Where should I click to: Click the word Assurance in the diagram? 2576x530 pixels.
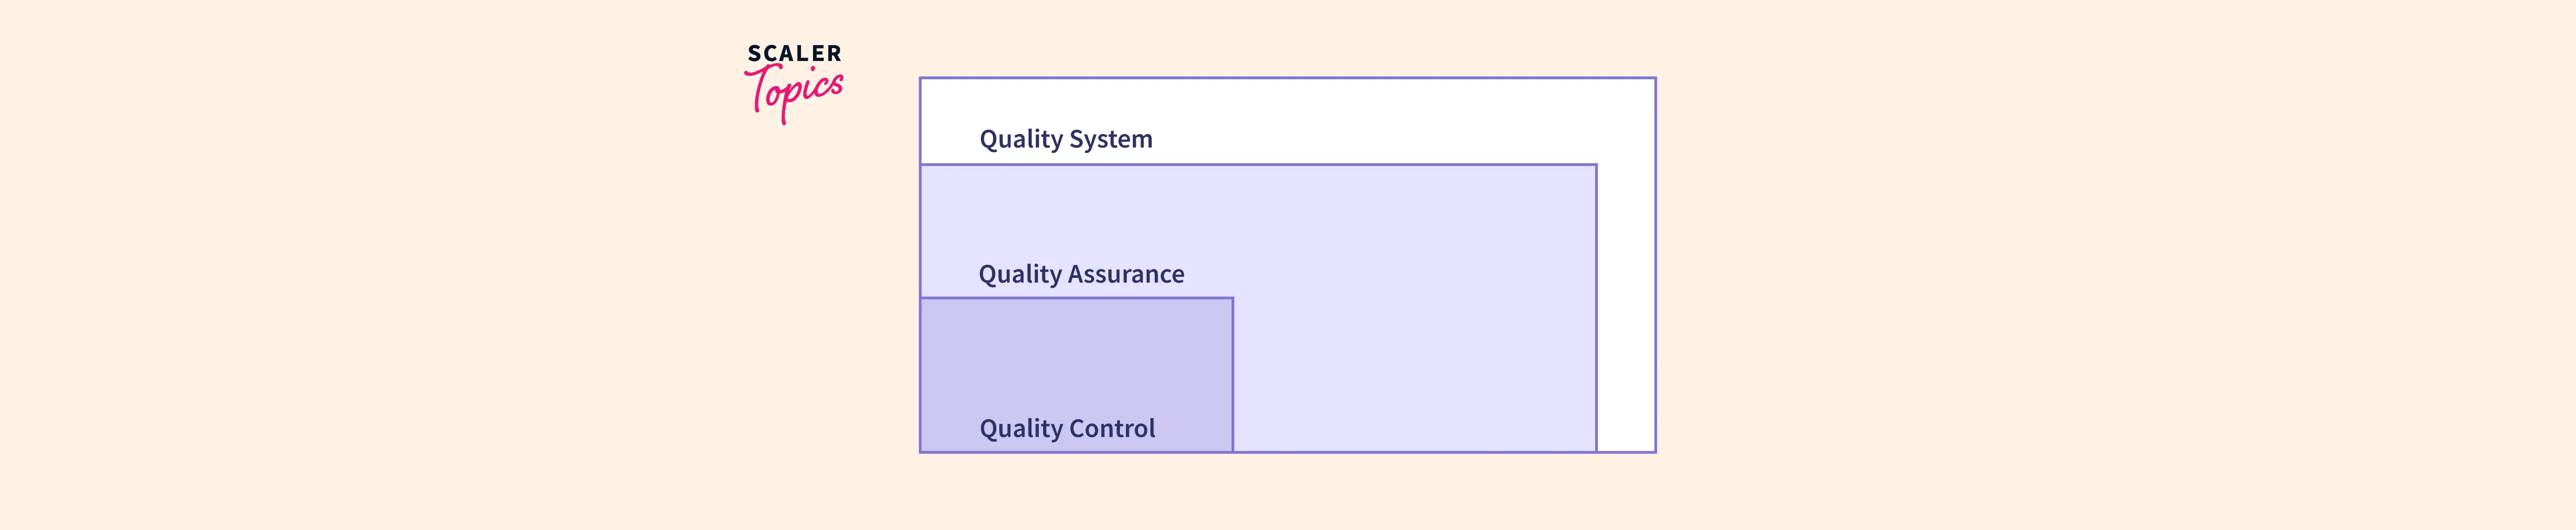click(x=1126, y=274)
